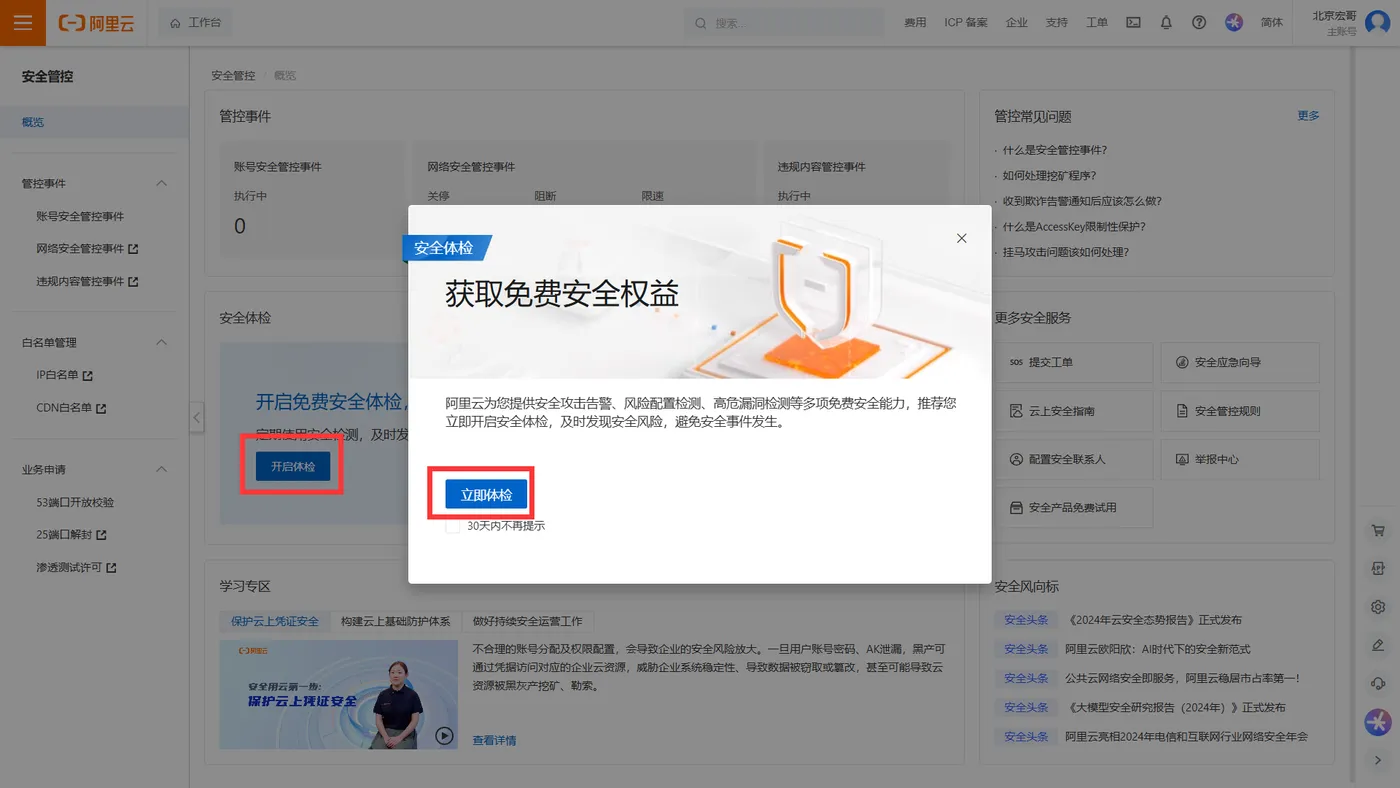This screenshot has width=1400, height=788.
Task: Open 查看详情 link under the video
Action: 494,741
